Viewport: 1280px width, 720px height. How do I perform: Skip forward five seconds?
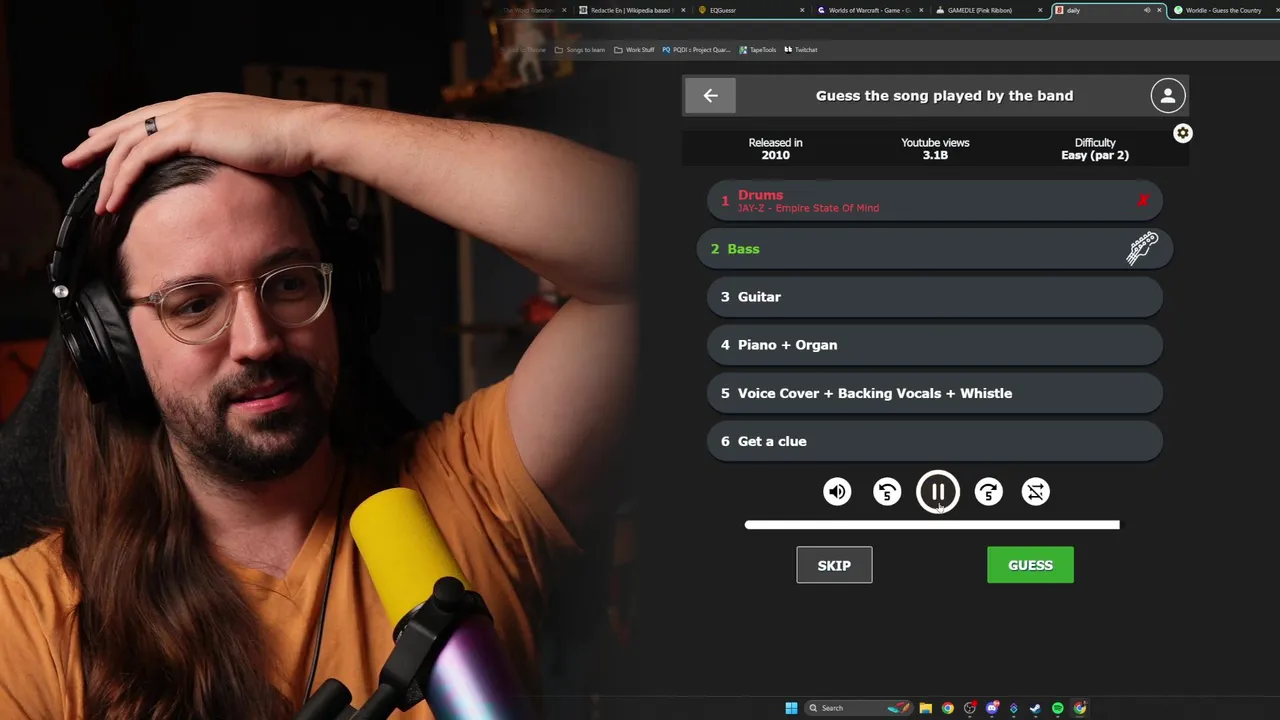click(x=988, y=492)
